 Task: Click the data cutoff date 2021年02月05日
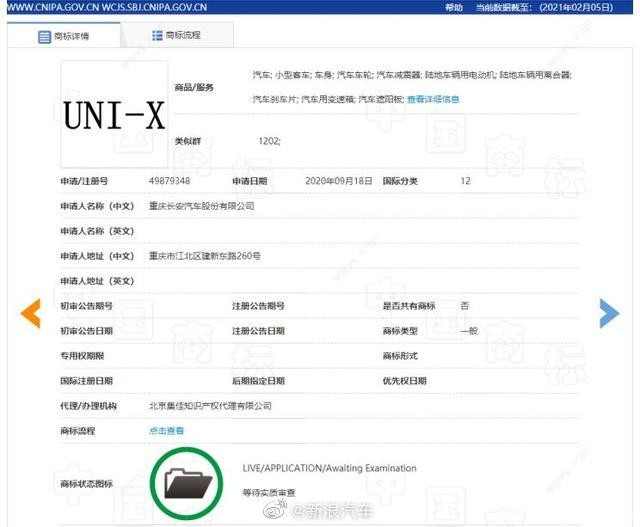pyautogui.click(x=576, y=7)
